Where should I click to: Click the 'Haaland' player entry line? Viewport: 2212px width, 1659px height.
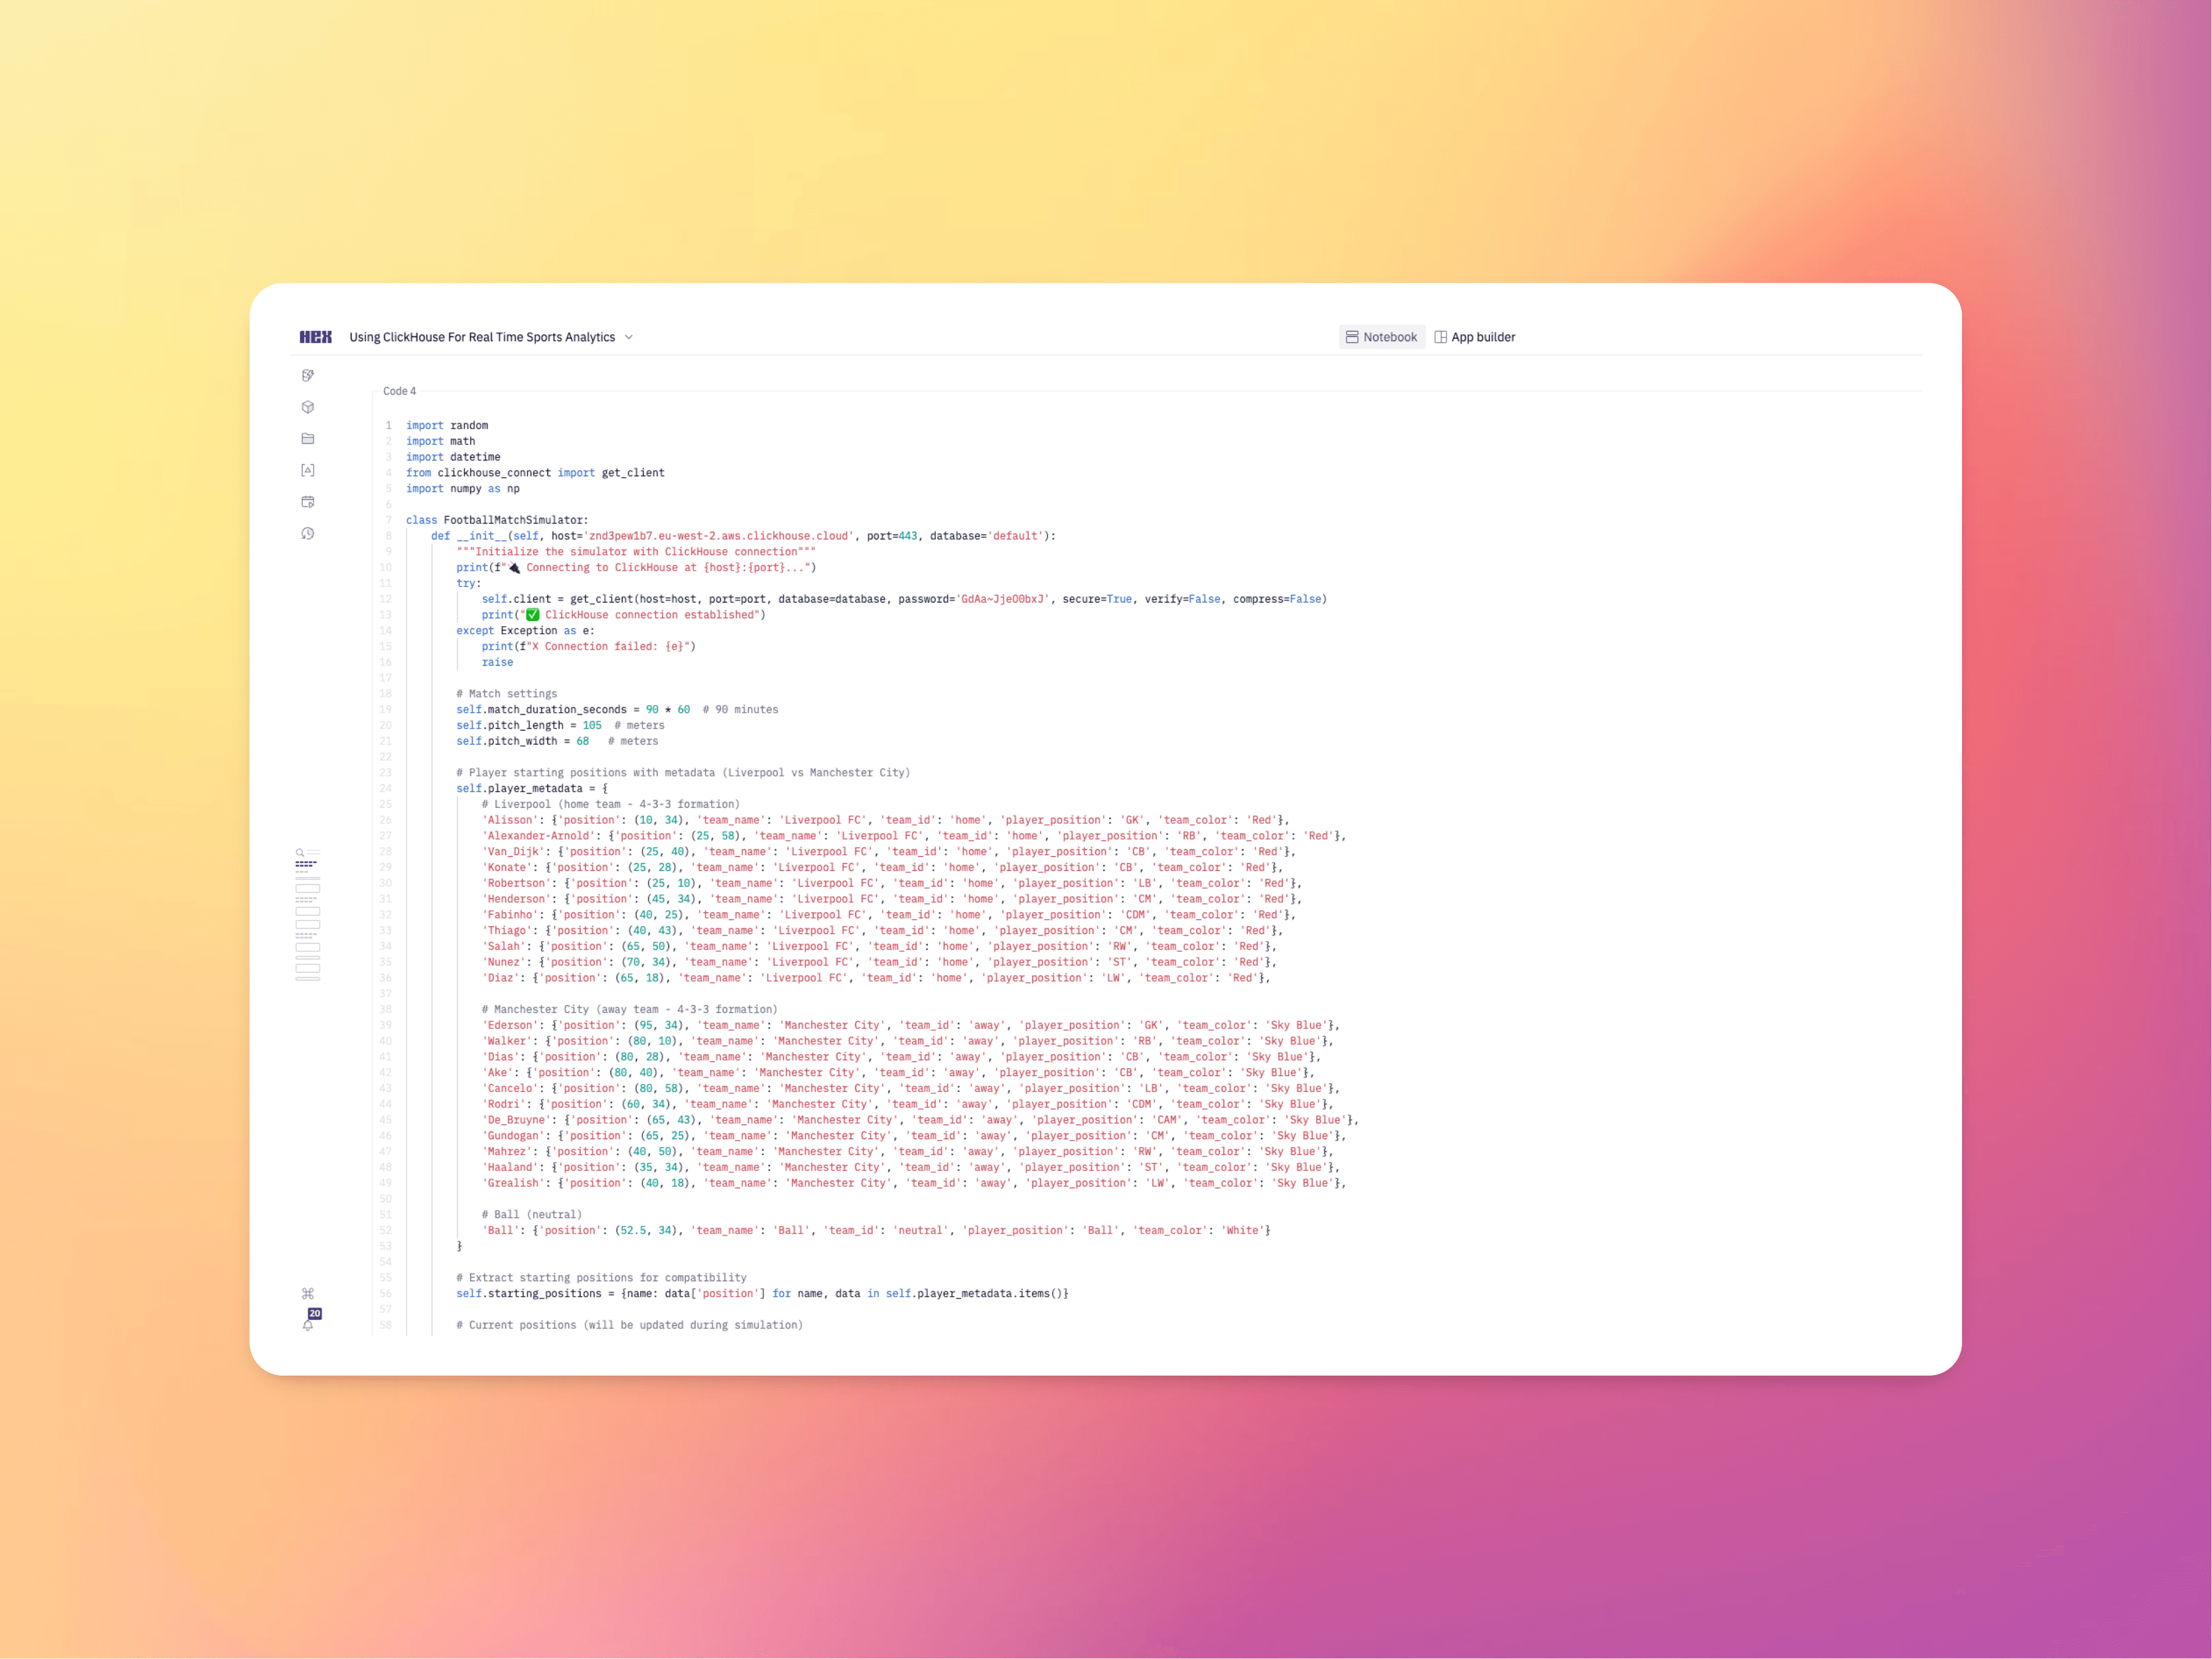(x=911, y=1168)
